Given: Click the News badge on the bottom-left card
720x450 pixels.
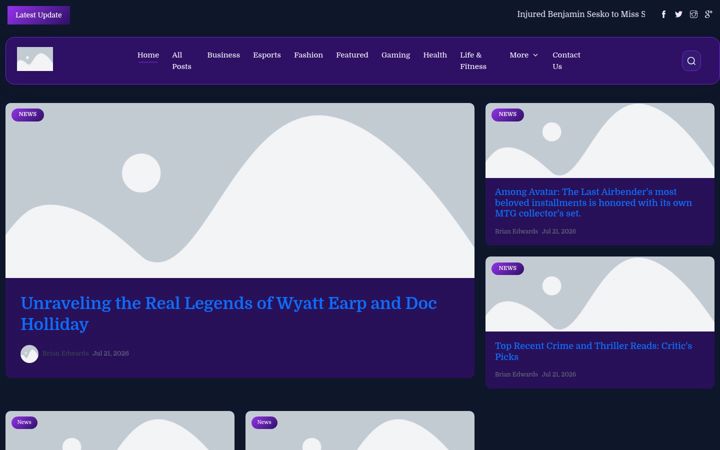Looking at the screenshot, I should (x=24, y=422).
